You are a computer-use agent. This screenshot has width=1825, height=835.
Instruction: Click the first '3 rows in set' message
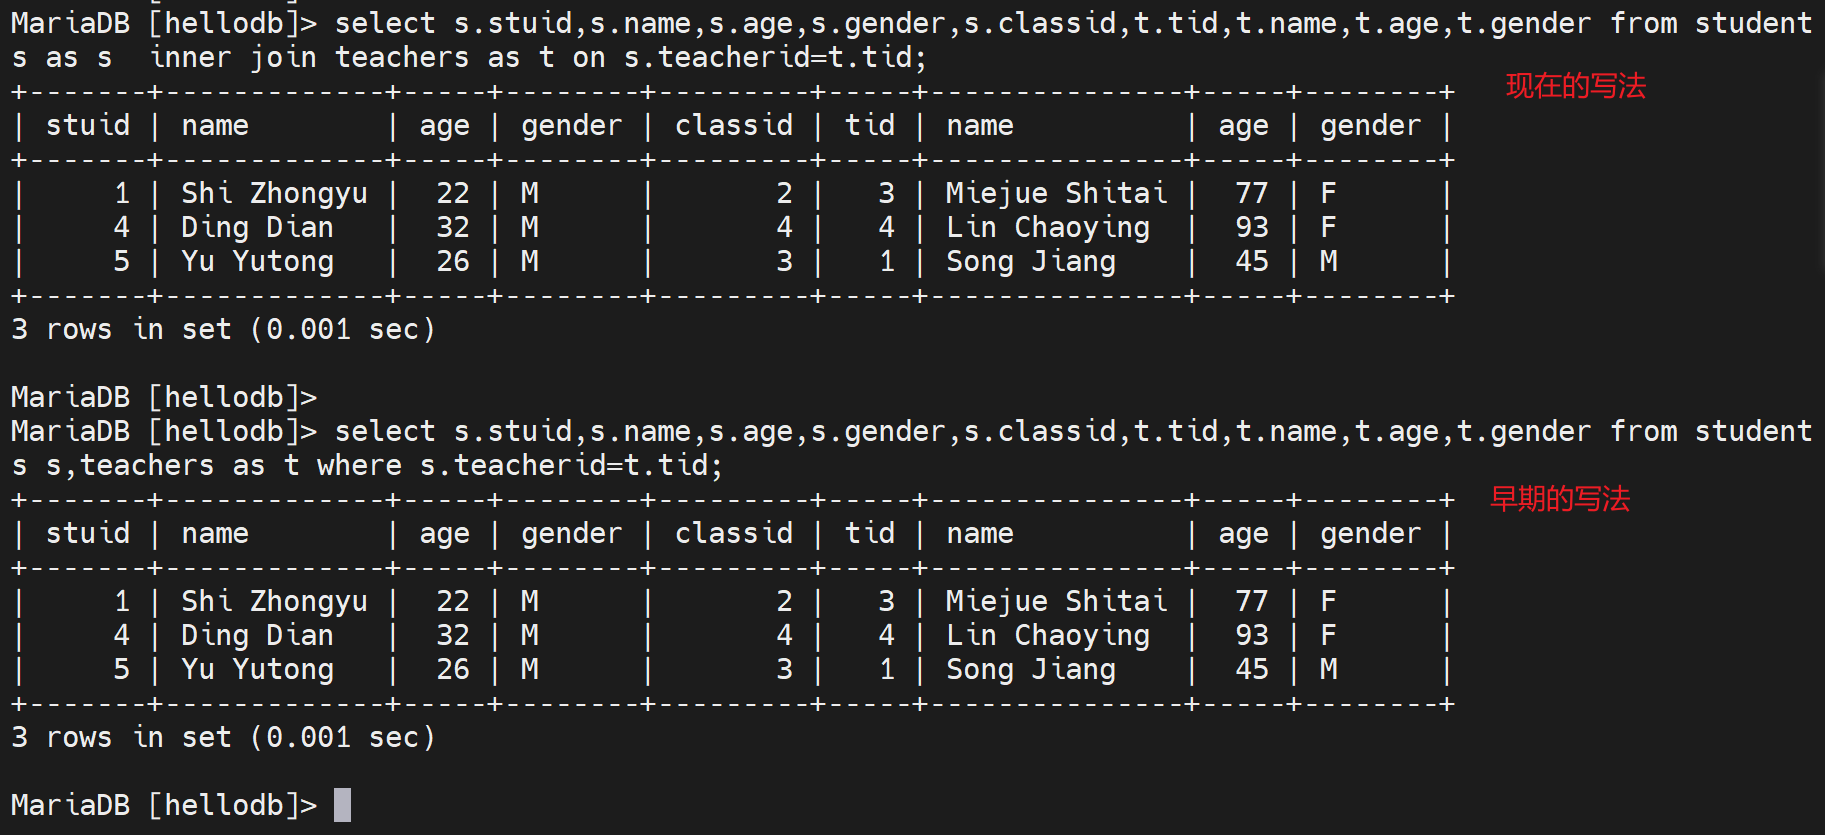tap(223, 330)
